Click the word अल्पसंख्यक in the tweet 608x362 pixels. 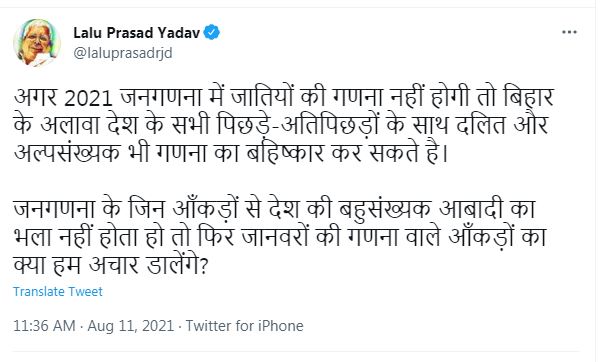[x=67, y=153]
